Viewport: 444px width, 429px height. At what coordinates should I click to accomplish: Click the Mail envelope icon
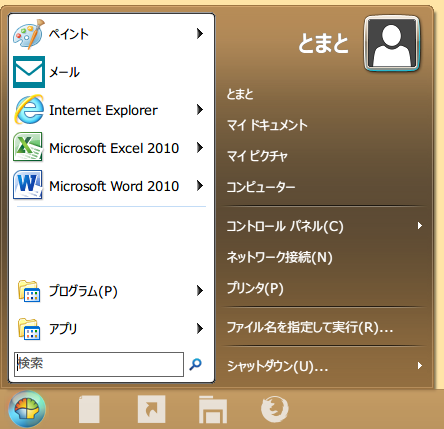pyautogui.click(x=29, y=72)
